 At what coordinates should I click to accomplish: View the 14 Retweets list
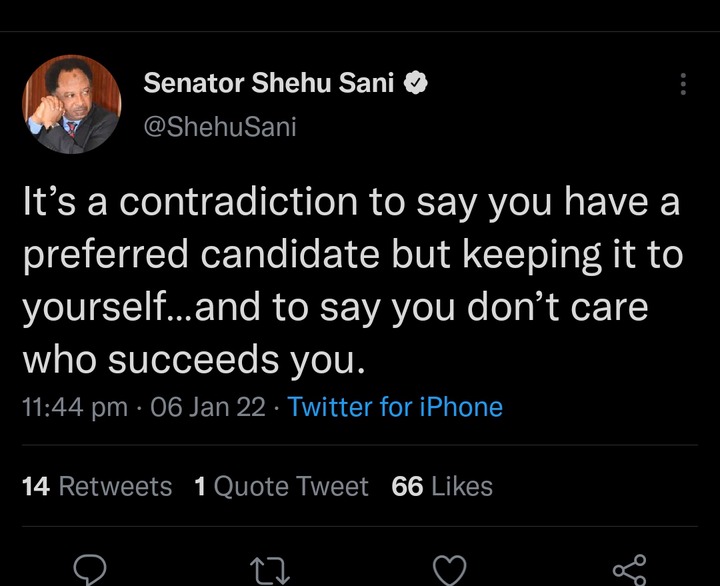[96, 487]
